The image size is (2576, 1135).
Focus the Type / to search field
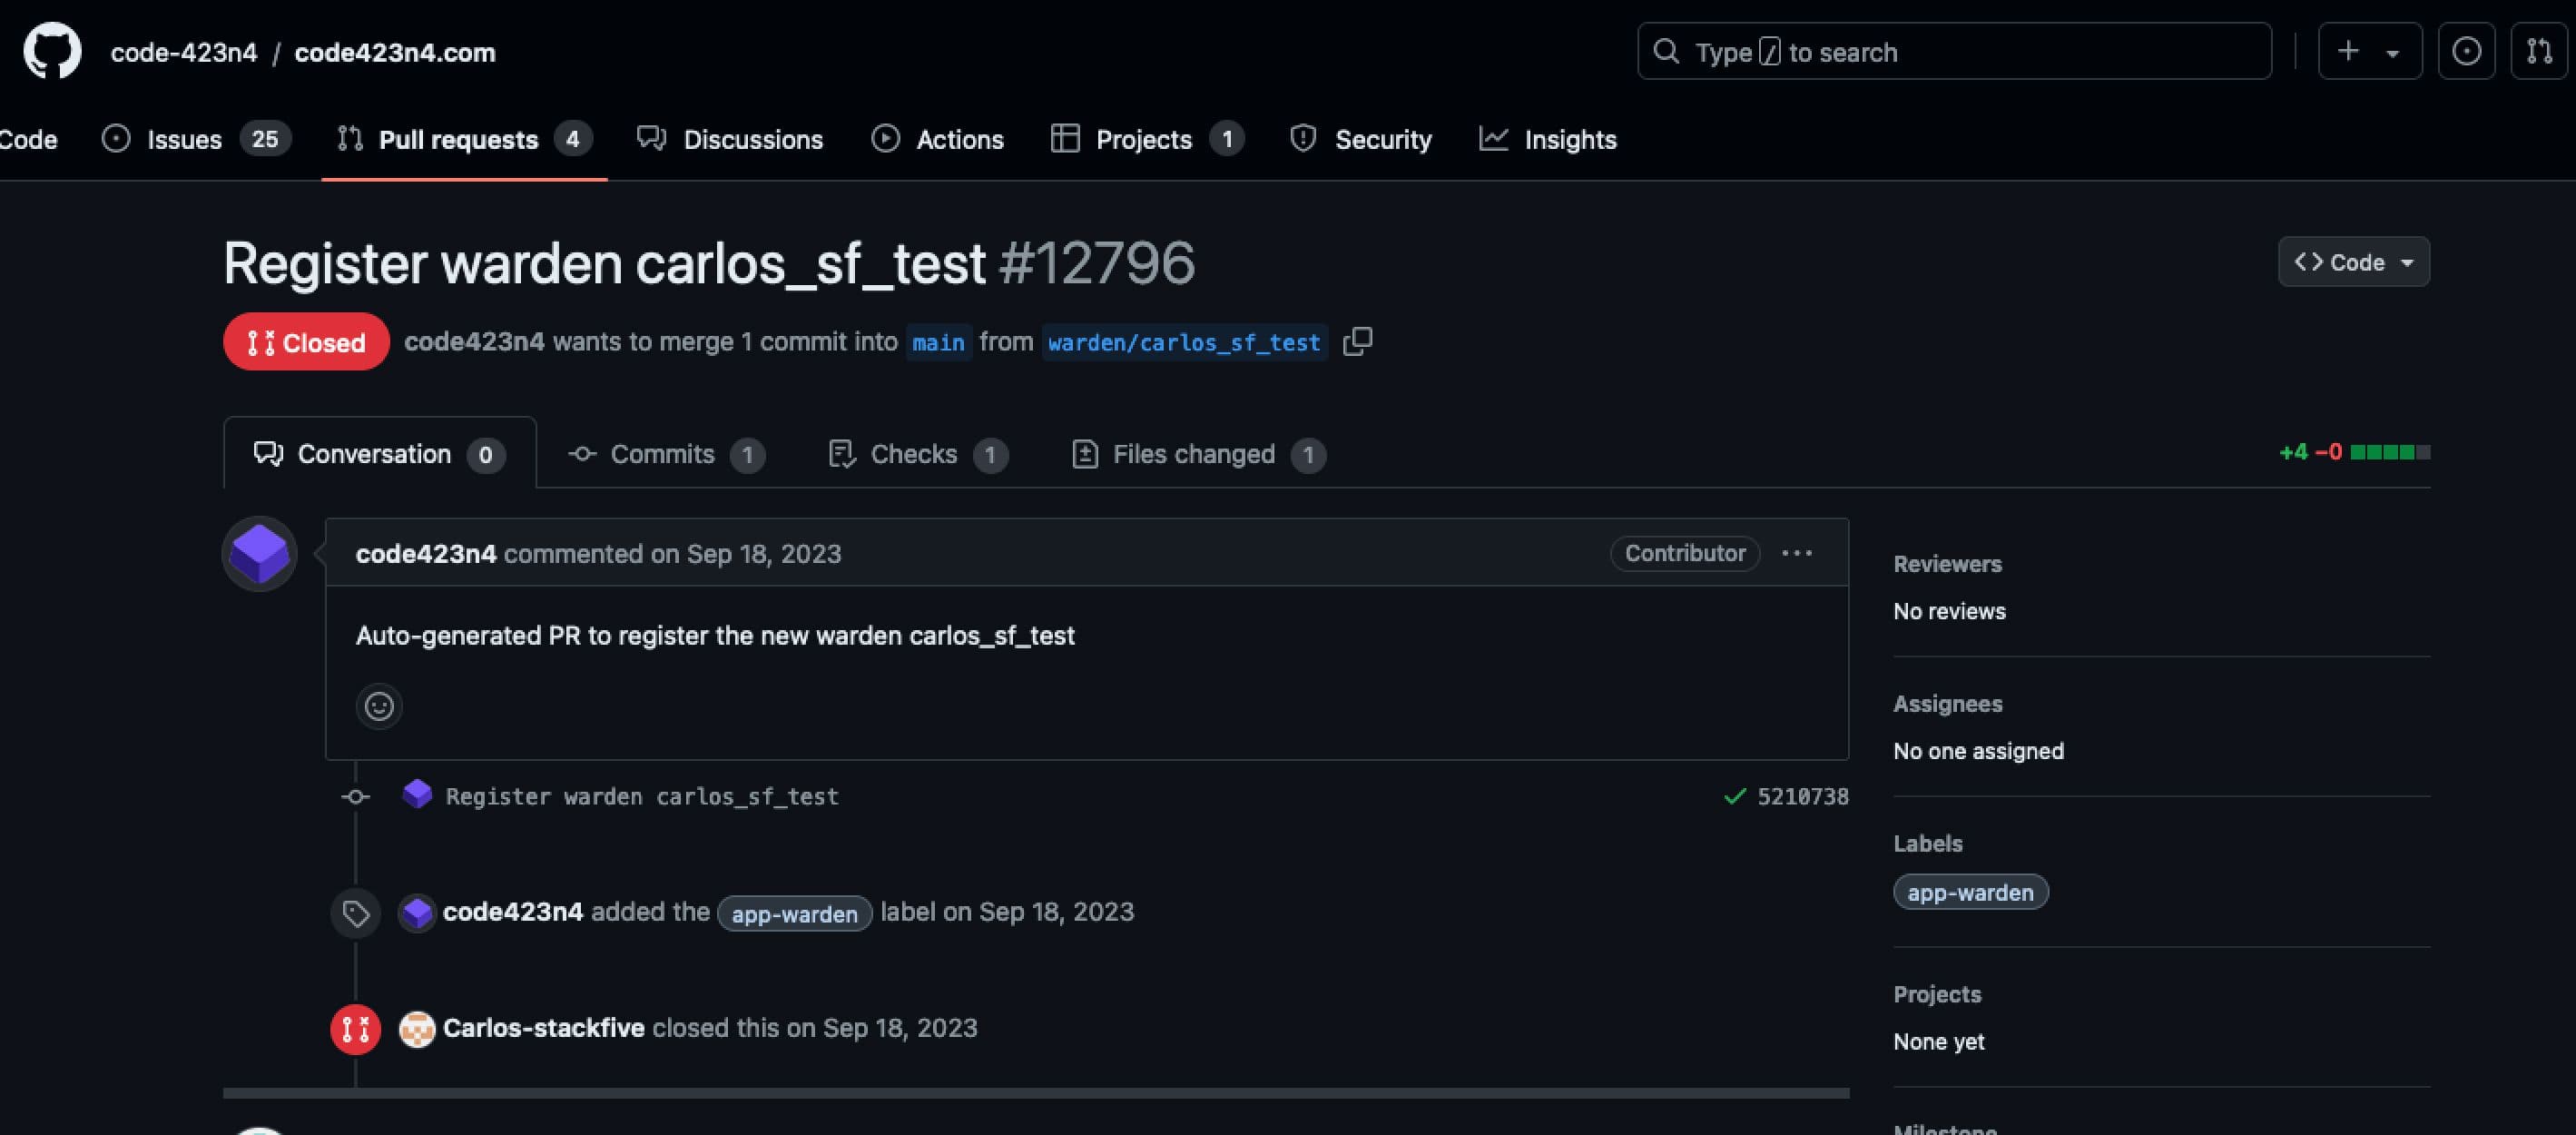click(1953, 52)
